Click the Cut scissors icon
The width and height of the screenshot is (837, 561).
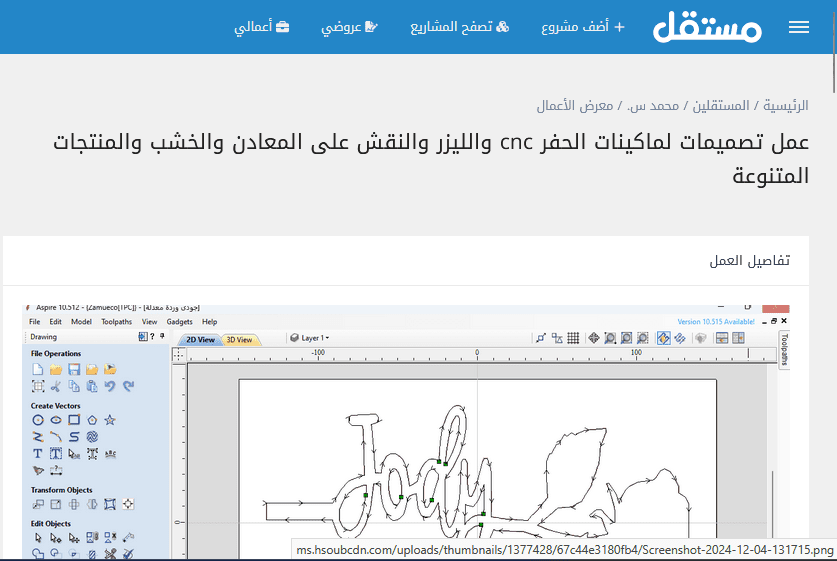(56, 386)
